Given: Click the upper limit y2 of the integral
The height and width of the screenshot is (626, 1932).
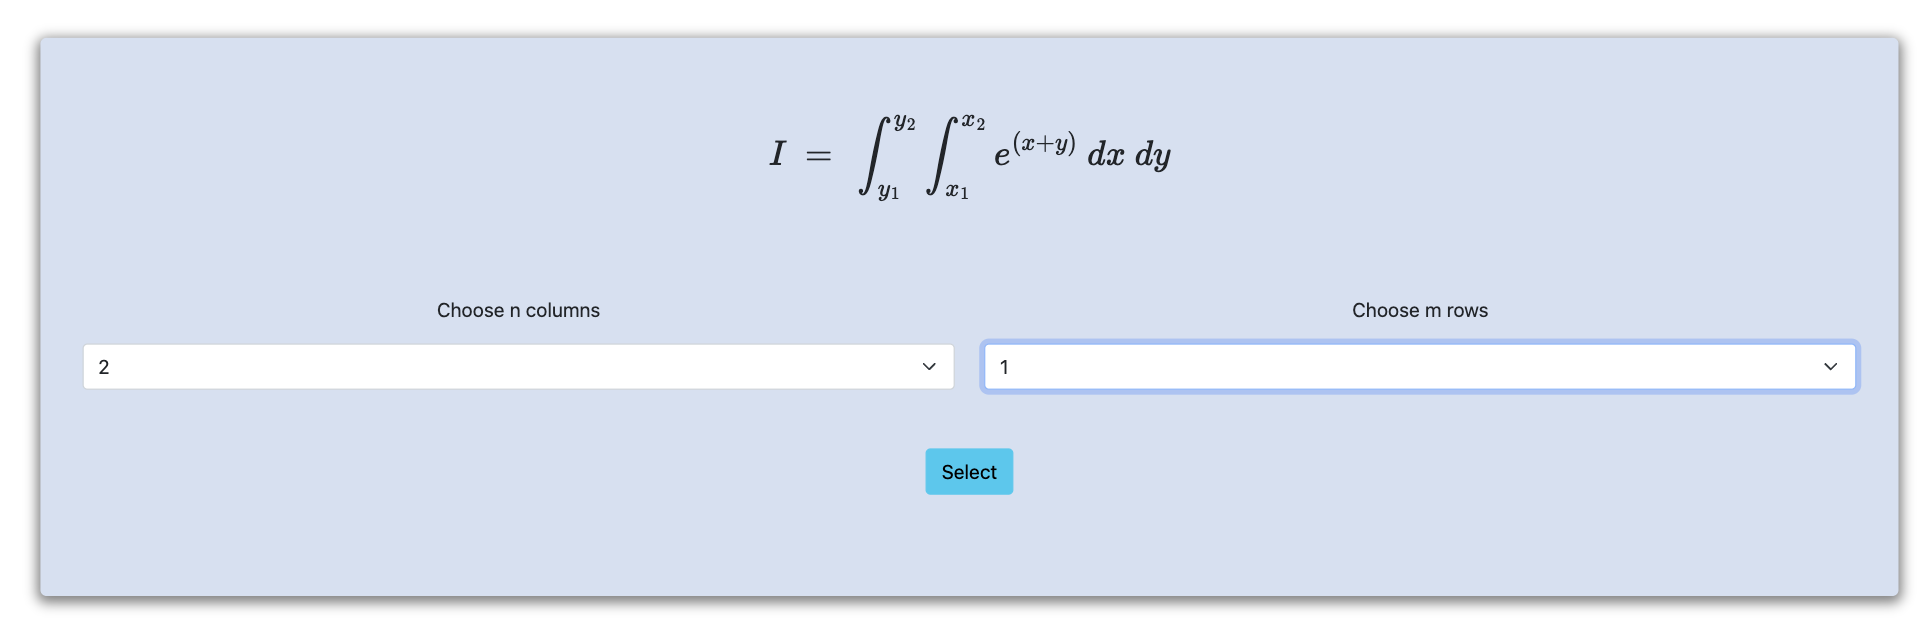Looking at the screenshot, I should click(x=904, y=123).
